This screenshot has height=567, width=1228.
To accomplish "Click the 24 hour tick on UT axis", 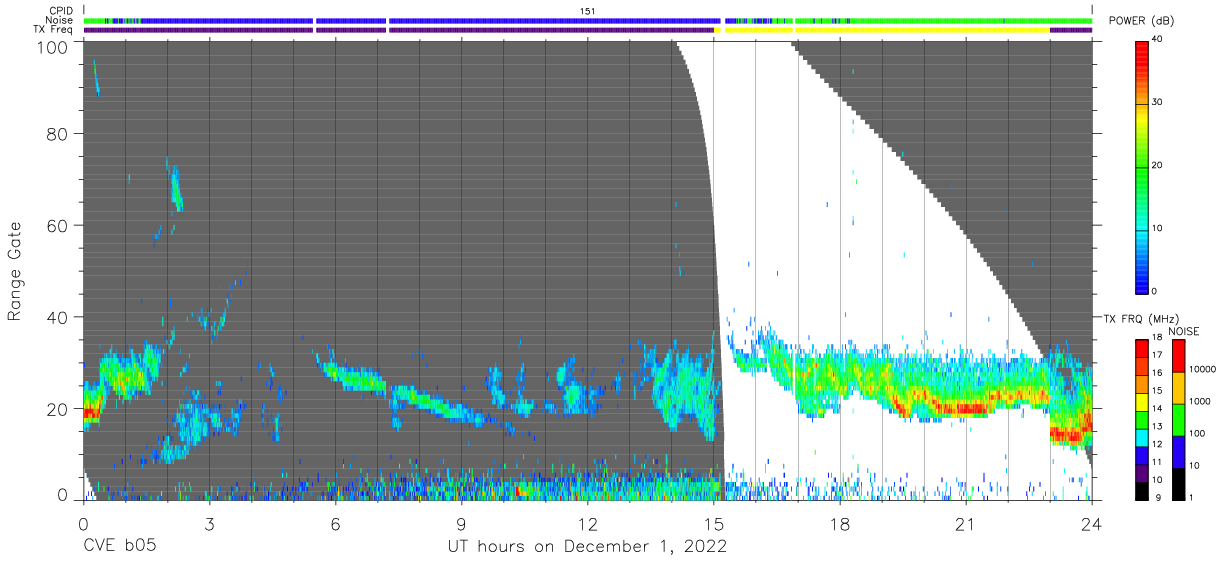I will (x=1092, y=523).
